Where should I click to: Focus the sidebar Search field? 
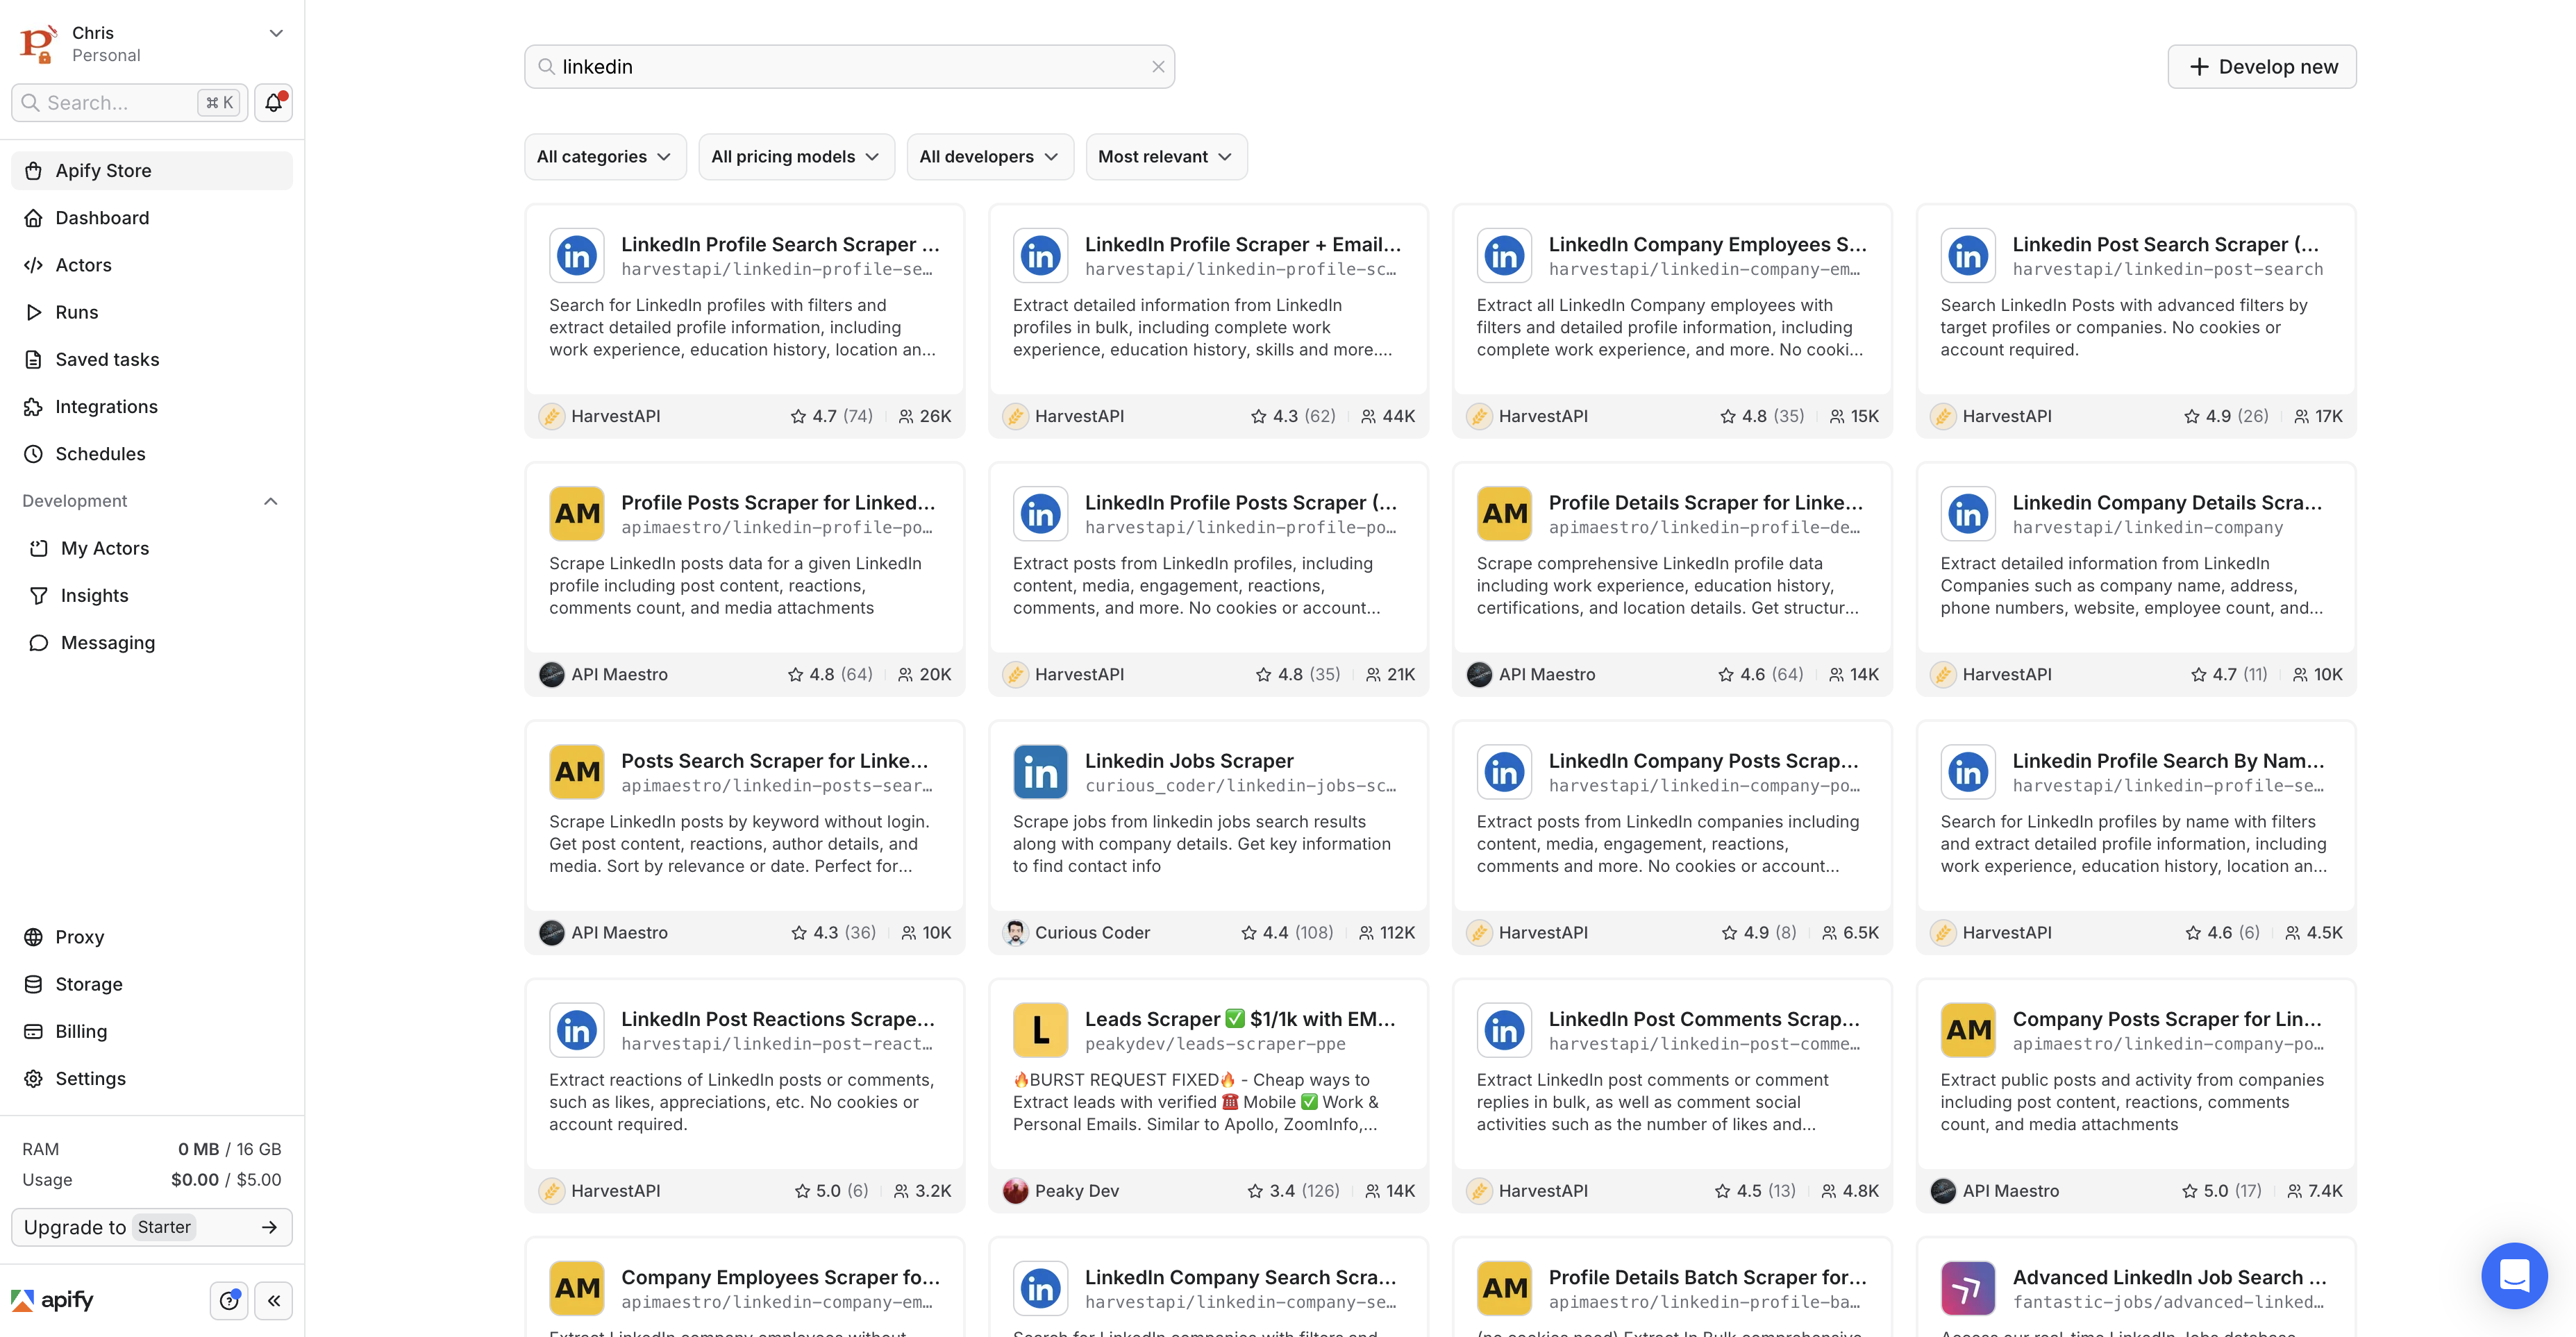(x=130, y=103)
